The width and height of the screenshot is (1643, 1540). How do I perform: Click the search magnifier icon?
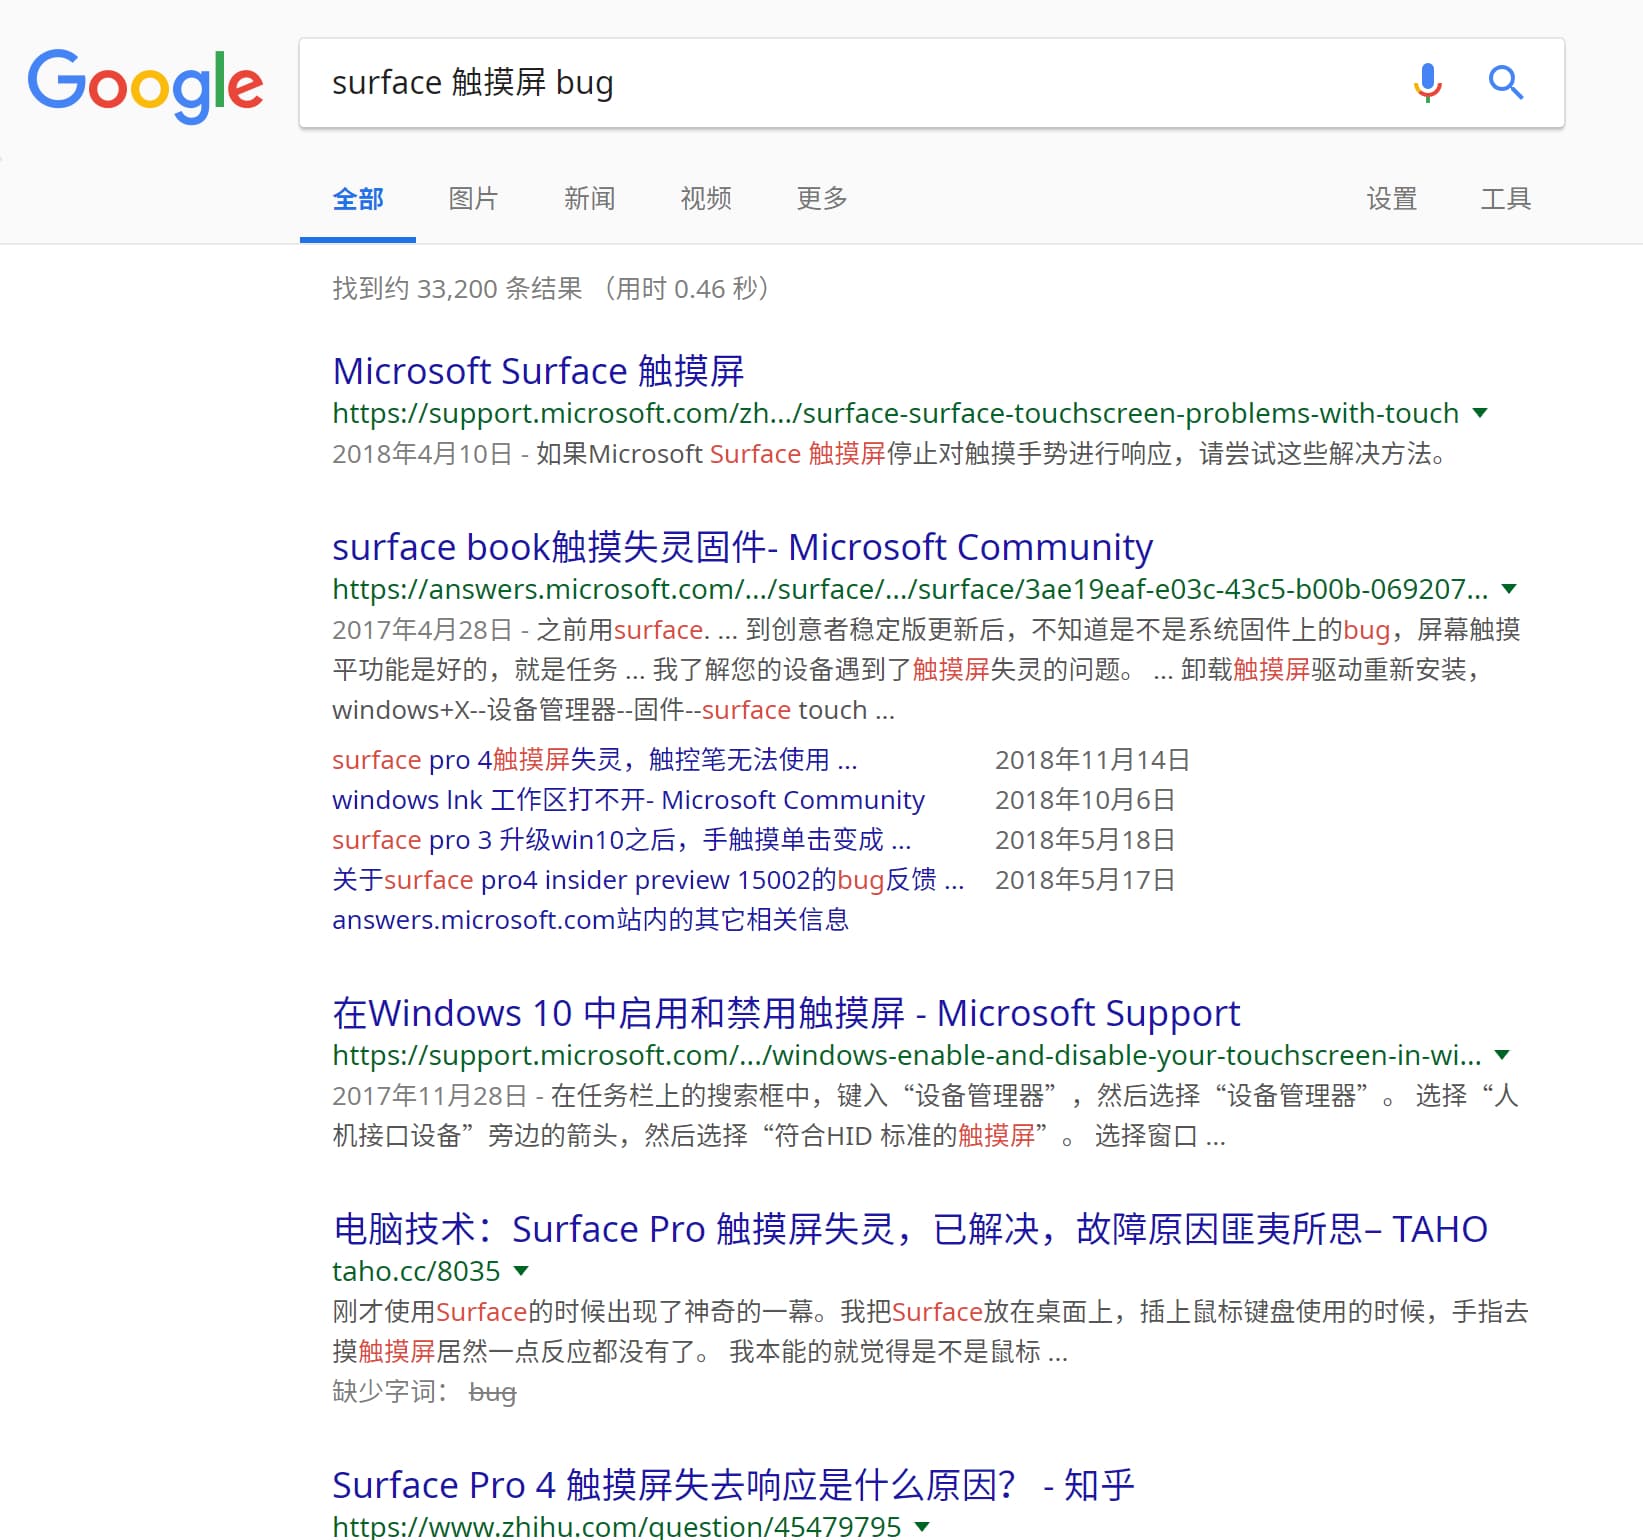tap(1506, 83)
